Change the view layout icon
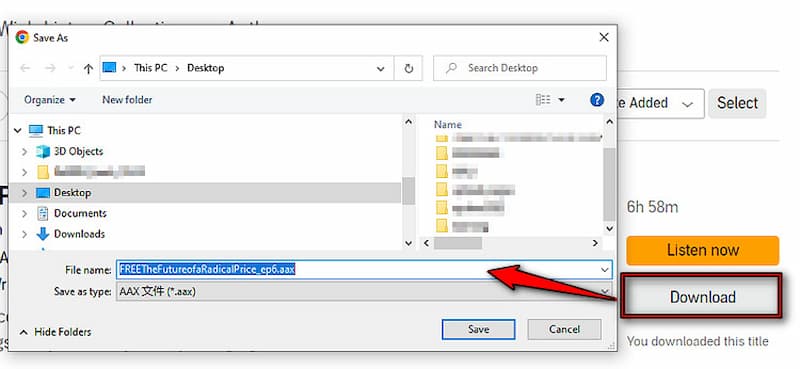Image resolution: width=800 pixels, height=369 pixels. point(543,100)
